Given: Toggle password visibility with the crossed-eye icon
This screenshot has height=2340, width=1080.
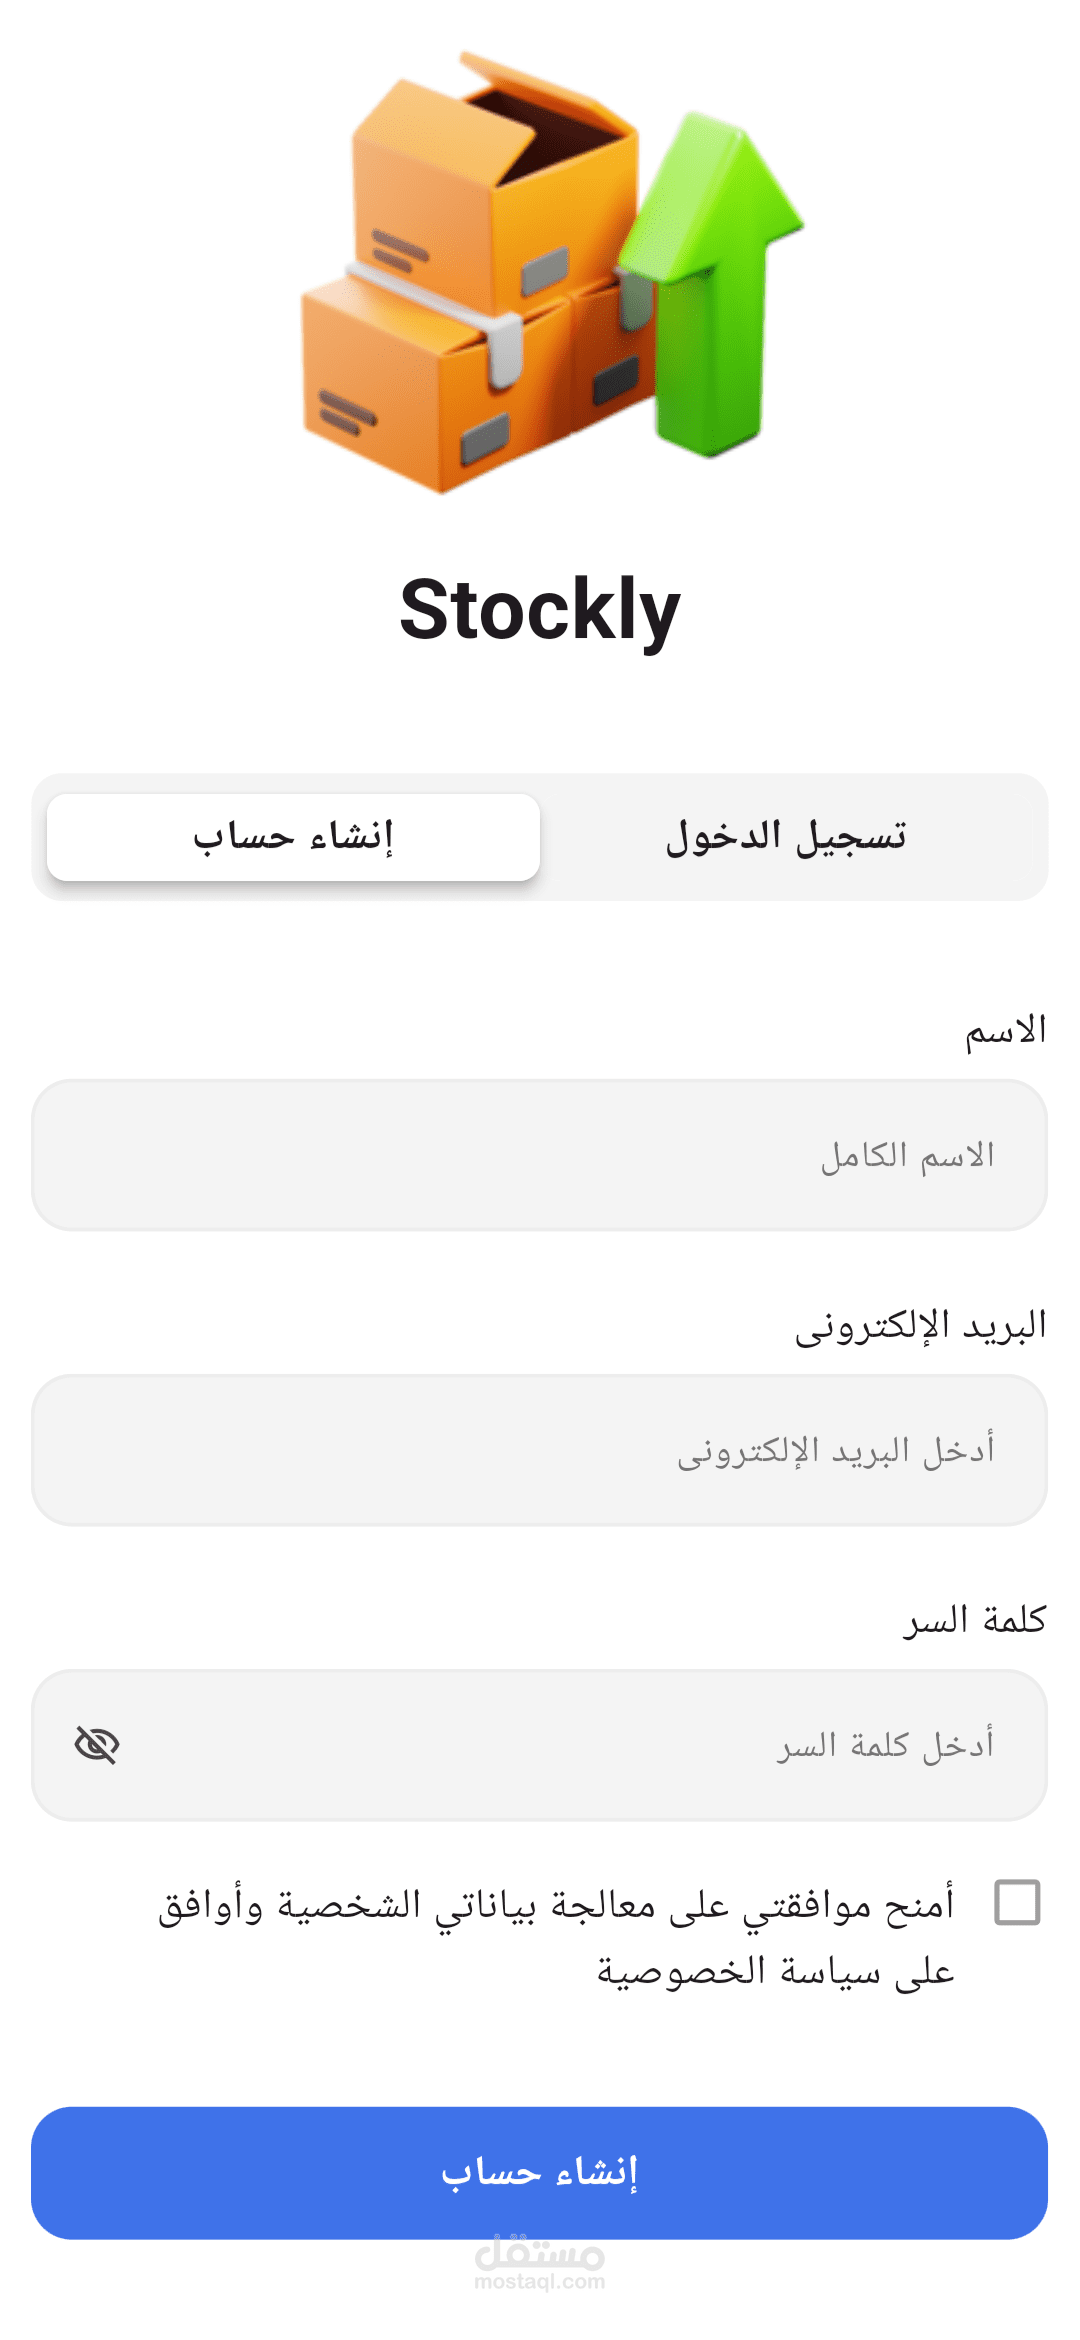Looking at the screenshot, I should [x=97, y=1745].
